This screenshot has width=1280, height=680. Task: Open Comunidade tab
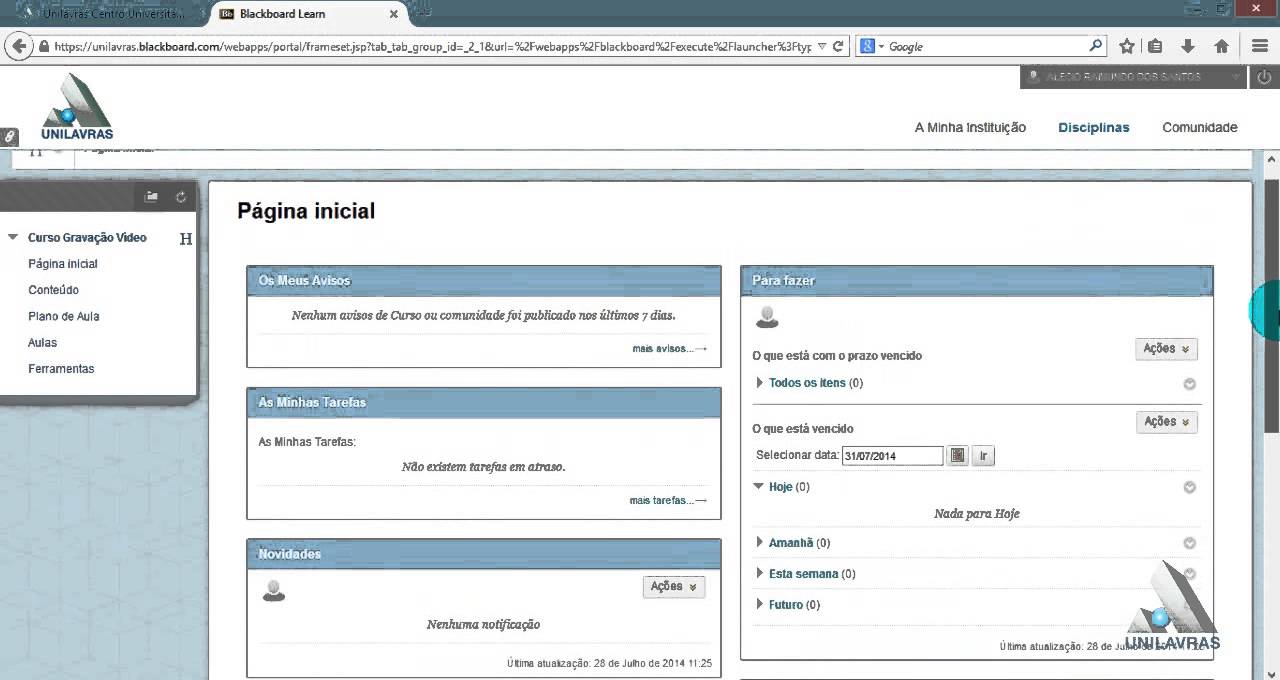tap(1200, 127)
